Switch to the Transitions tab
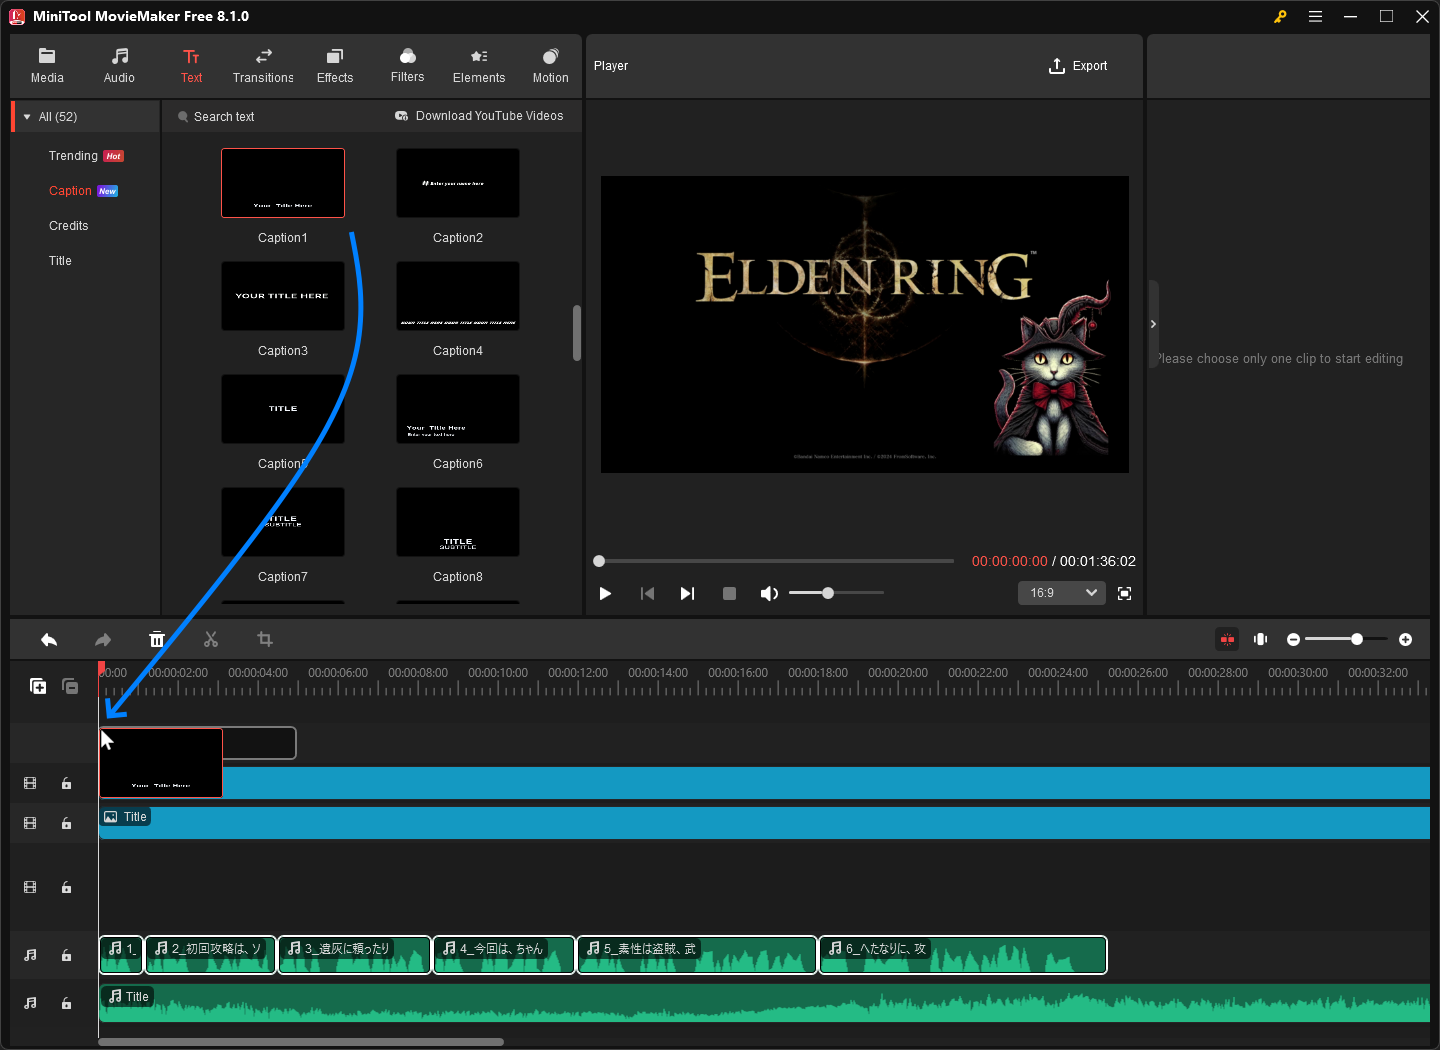 coord(263,66)
